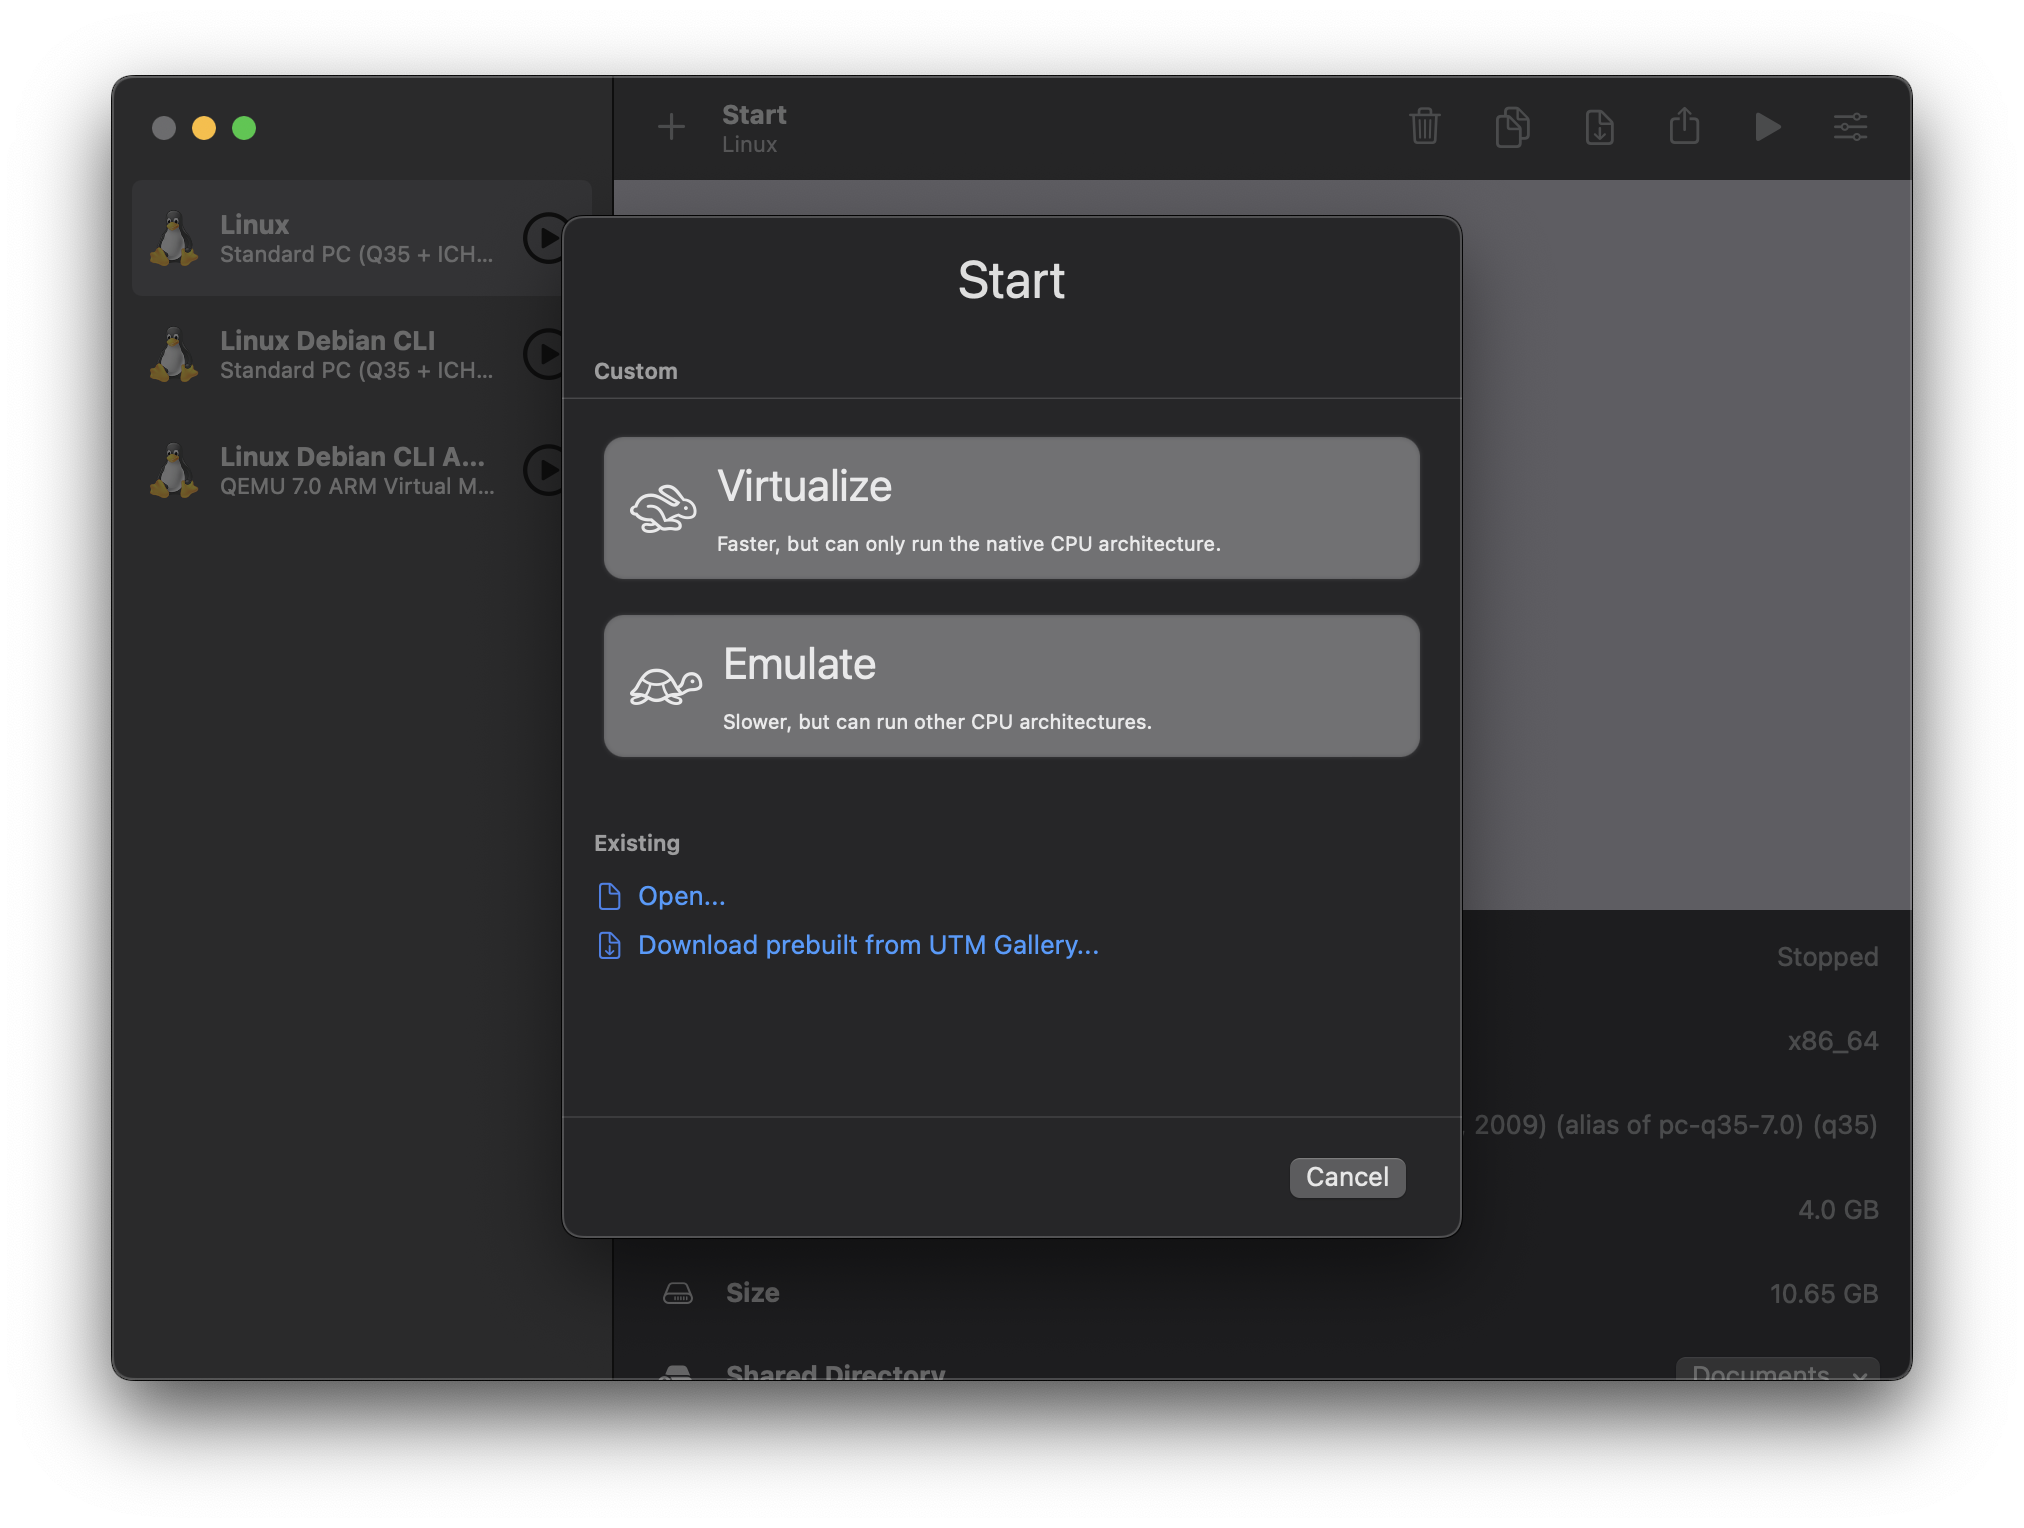
Task: Click the document icon beside Open...
Action: (x=609, y=896)
